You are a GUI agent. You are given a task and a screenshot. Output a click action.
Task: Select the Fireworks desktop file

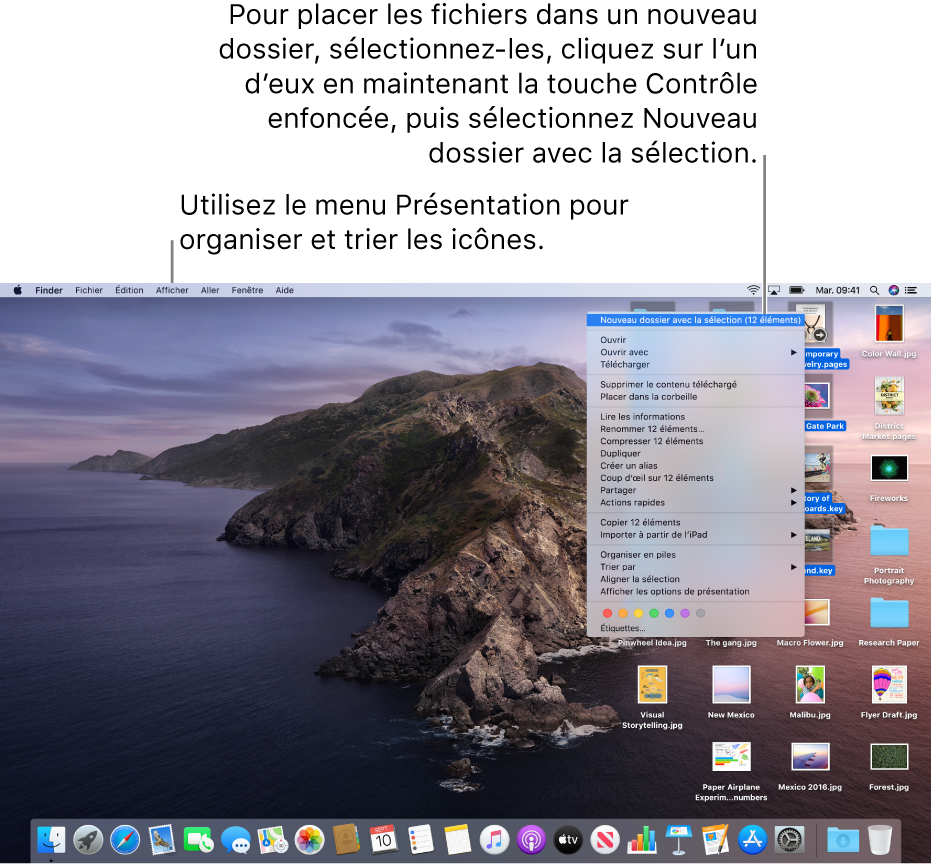(x=889, y=479)
